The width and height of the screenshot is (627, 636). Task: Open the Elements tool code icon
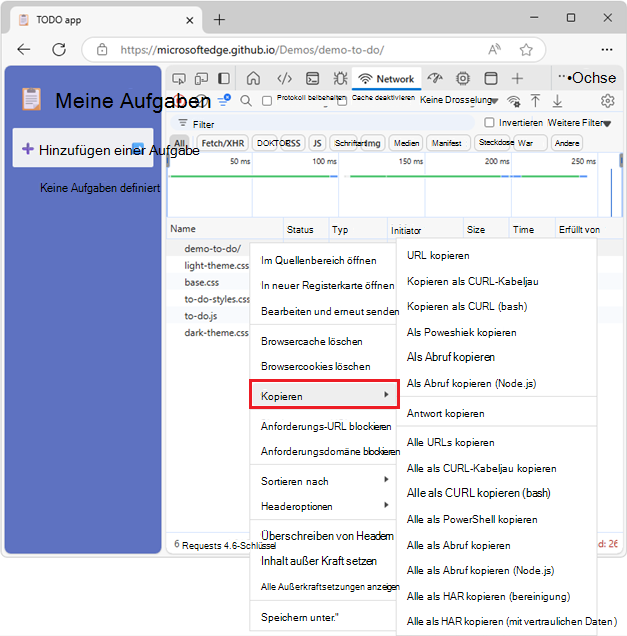tap(284, 78)
